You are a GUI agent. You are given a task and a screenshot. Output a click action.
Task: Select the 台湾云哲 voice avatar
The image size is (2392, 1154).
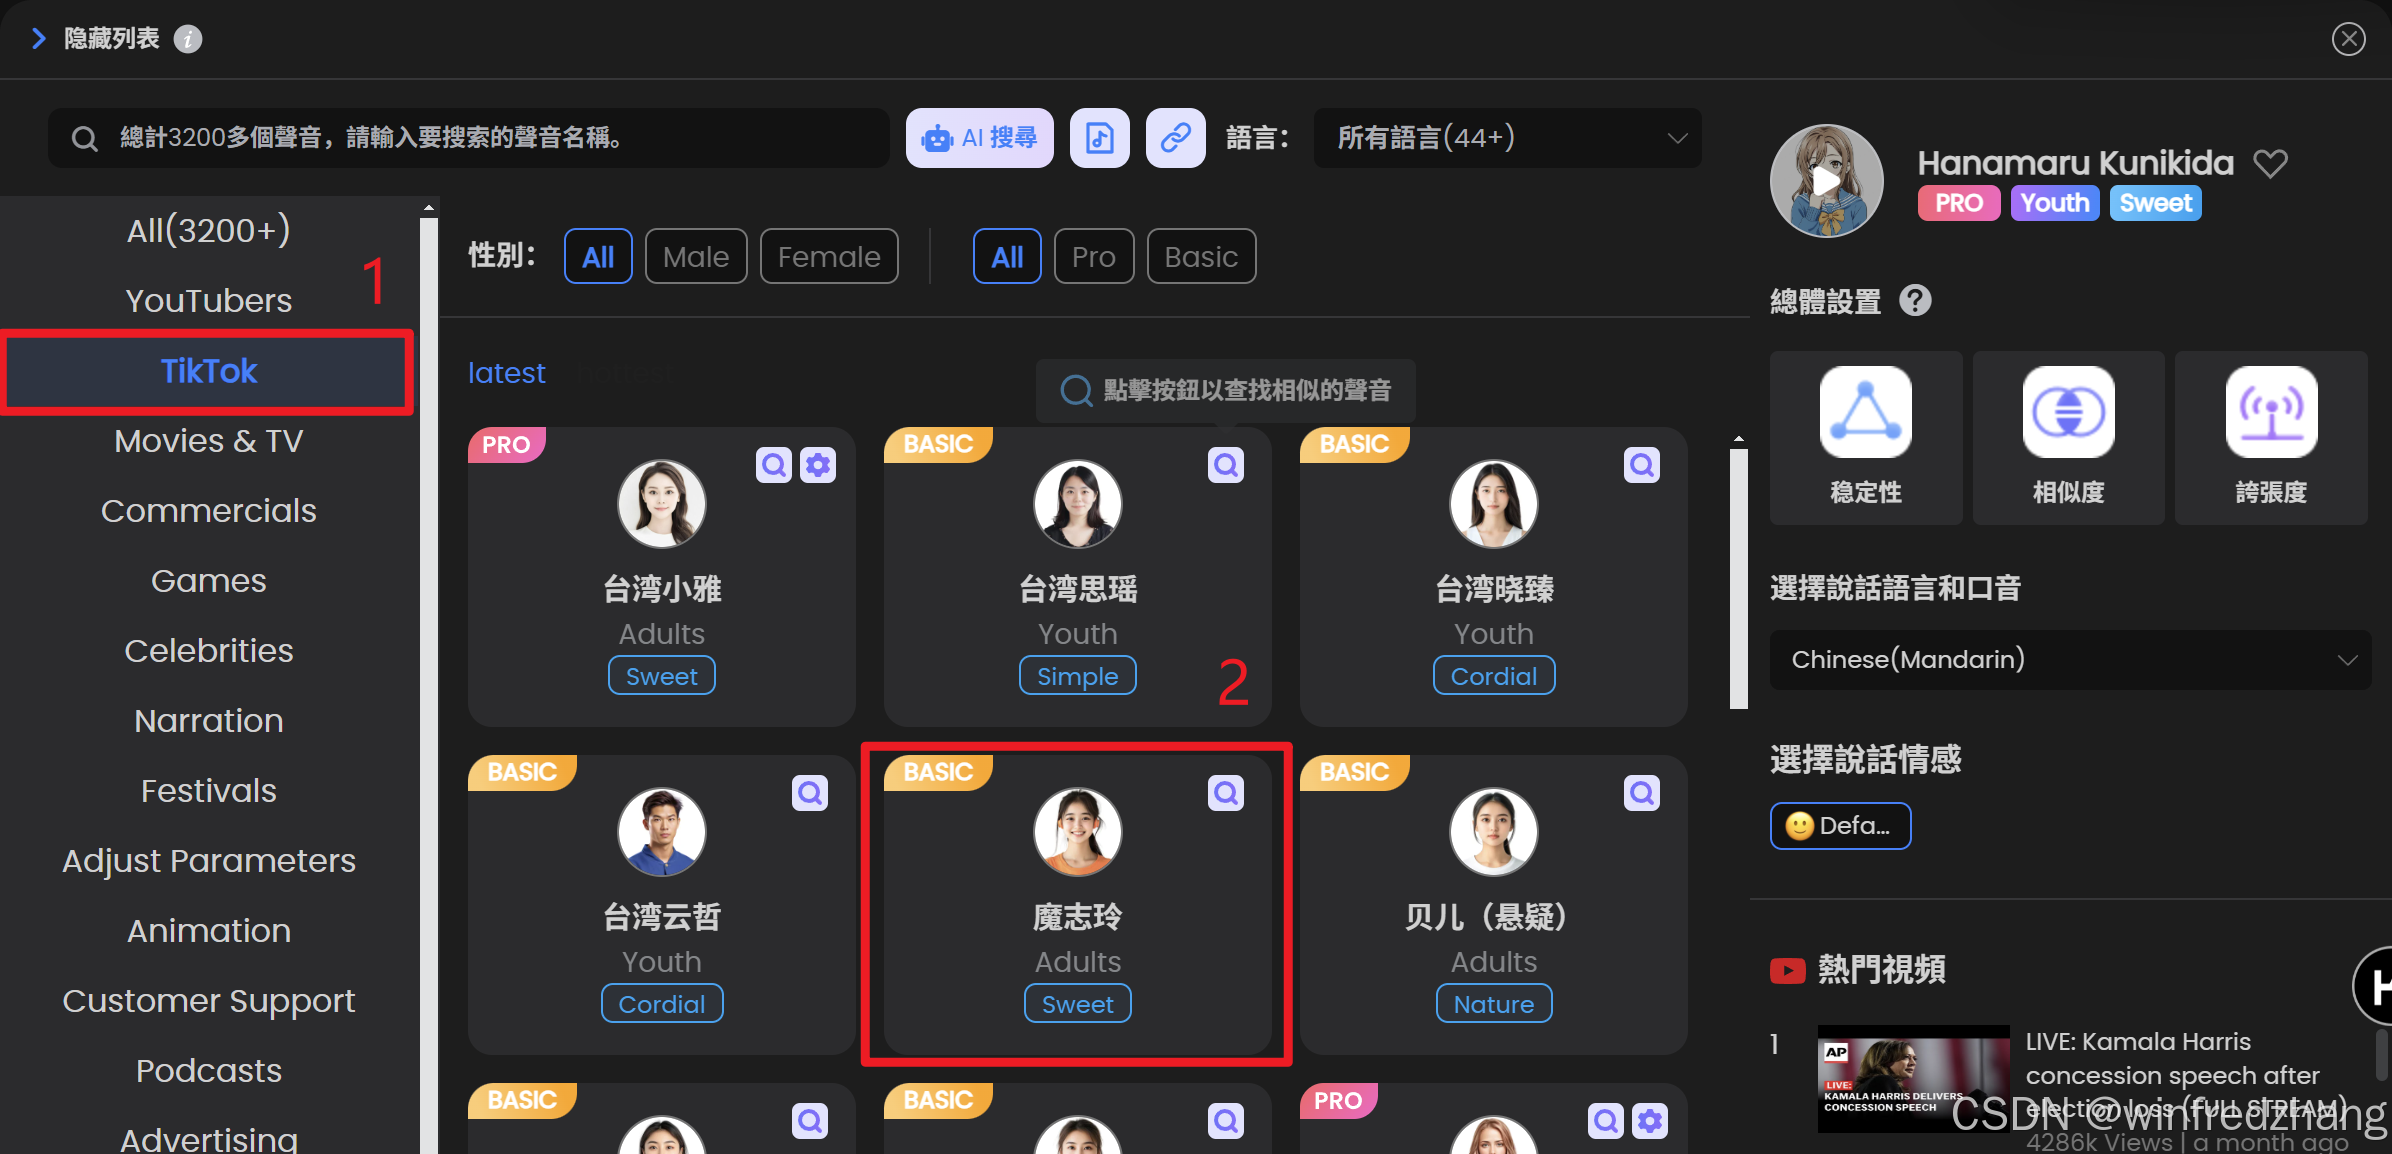662,832
